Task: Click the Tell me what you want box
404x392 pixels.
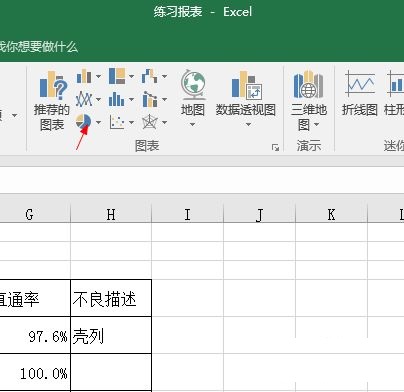Action: 39,47
